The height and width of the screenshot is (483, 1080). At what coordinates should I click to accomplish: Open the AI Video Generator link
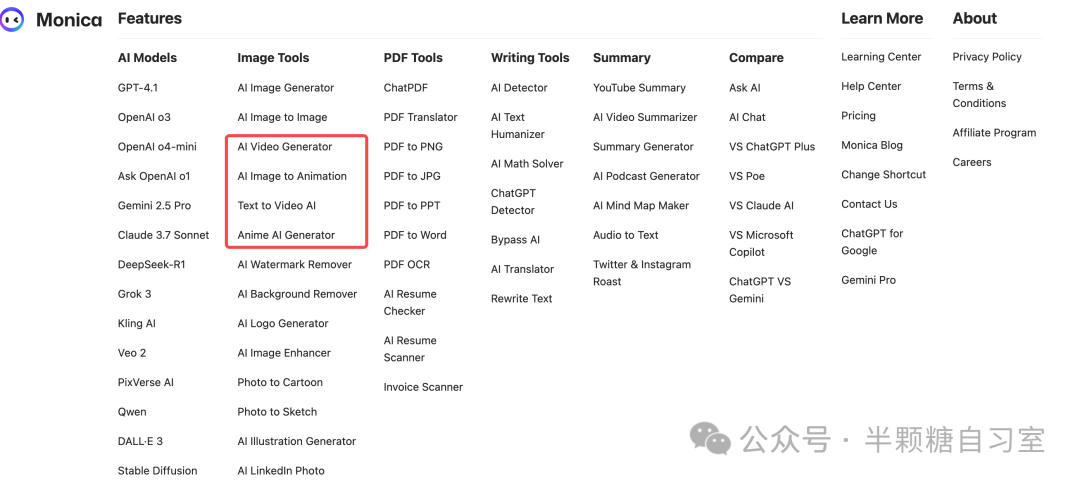(x=284, y=147)
